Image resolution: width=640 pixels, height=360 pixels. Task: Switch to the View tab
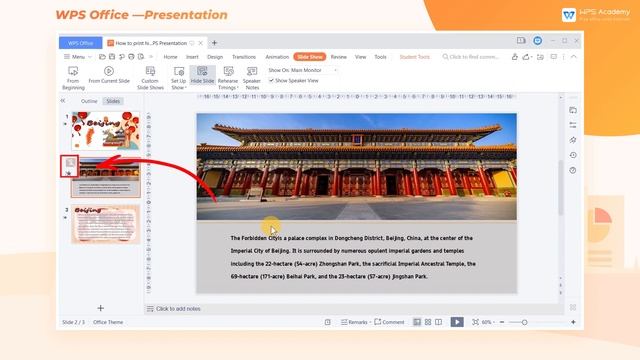click(360, 57)
